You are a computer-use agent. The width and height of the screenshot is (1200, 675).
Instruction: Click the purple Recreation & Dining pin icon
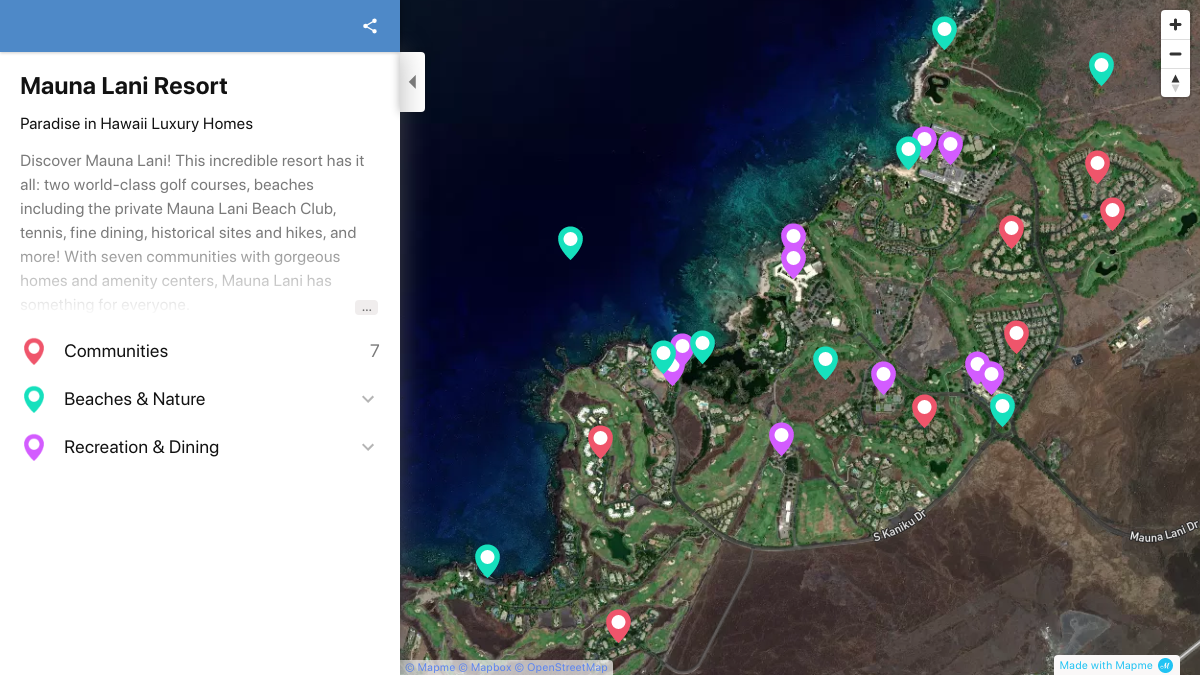(x=33, y=446)
